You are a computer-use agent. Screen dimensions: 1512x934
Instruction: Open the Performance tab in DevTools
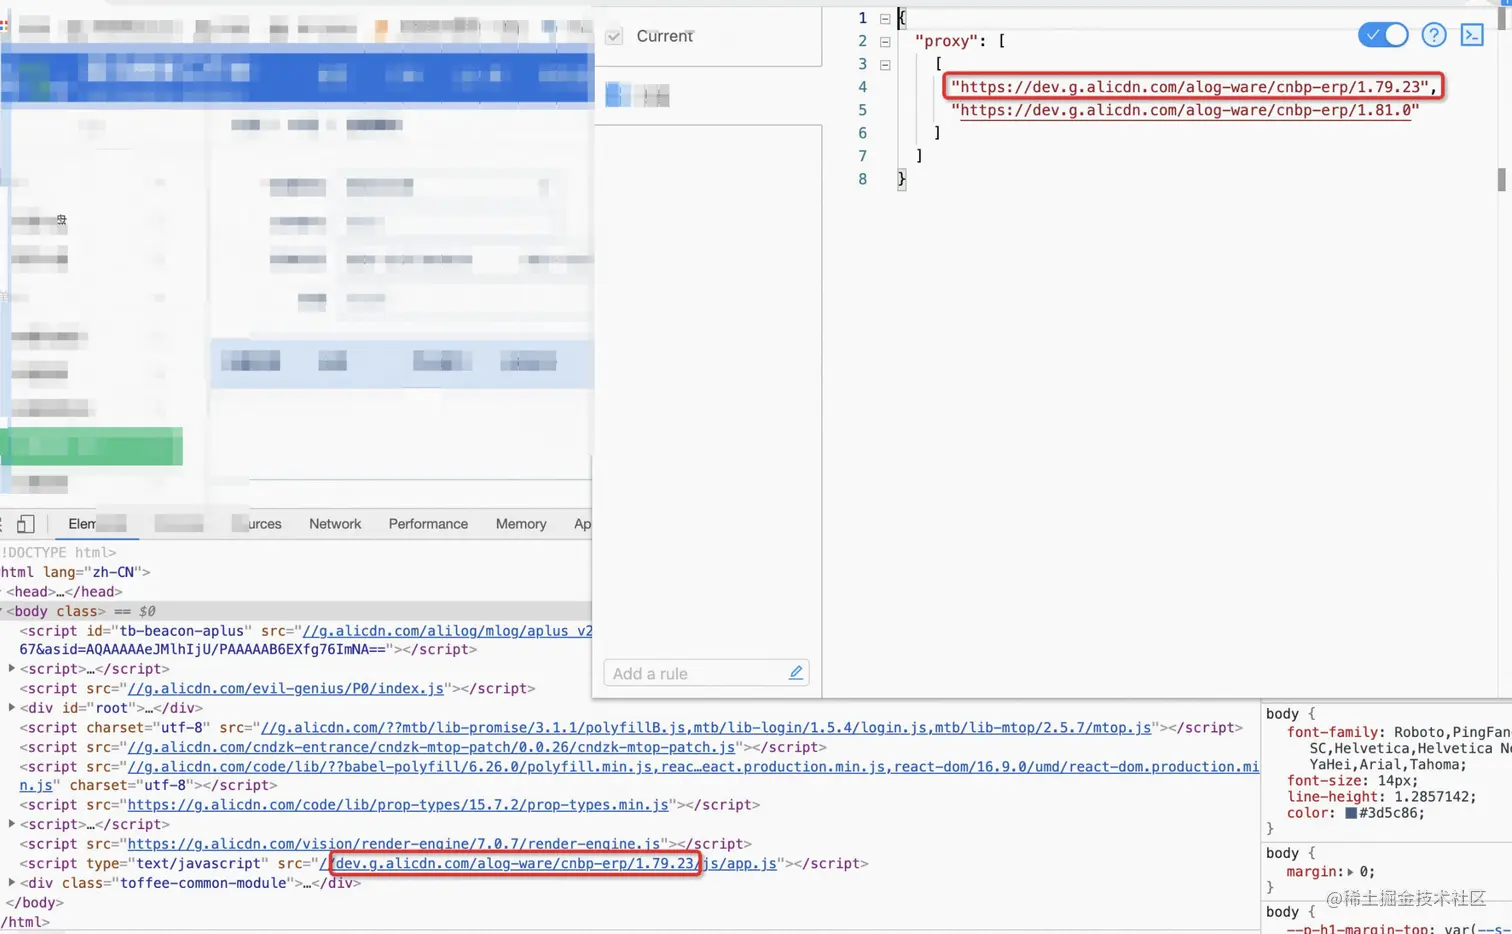pos(428,523)
